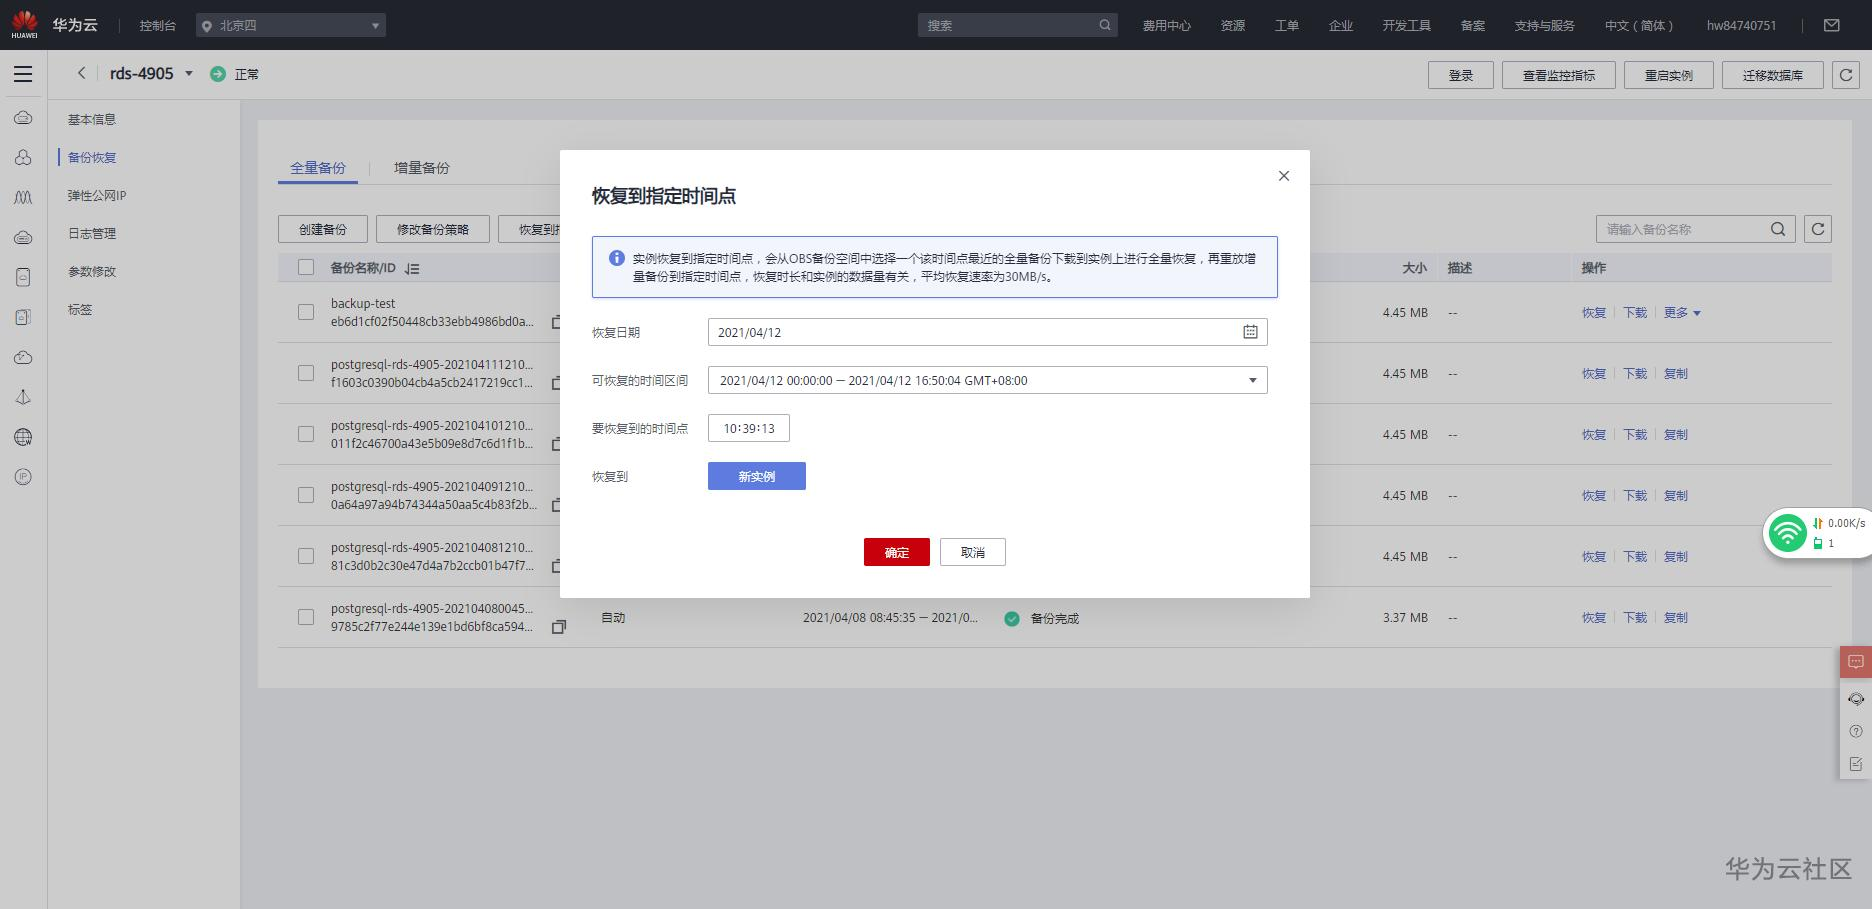Copy the ID of backup 9785c2f77e244e...

click(x=559, y=627)
